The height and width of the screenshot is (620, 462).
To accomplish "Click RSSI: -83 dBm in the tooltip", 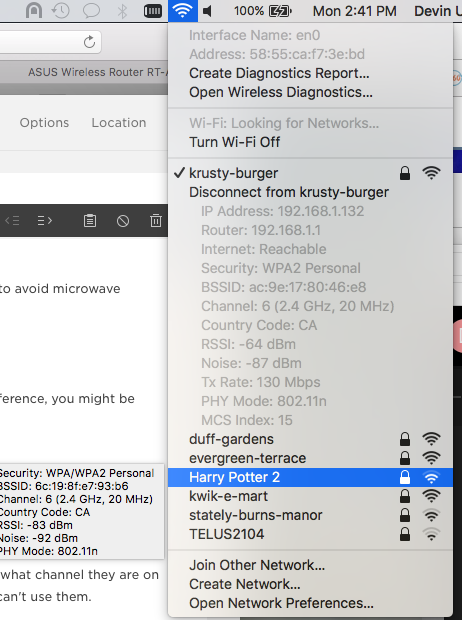I will (36, 525).
